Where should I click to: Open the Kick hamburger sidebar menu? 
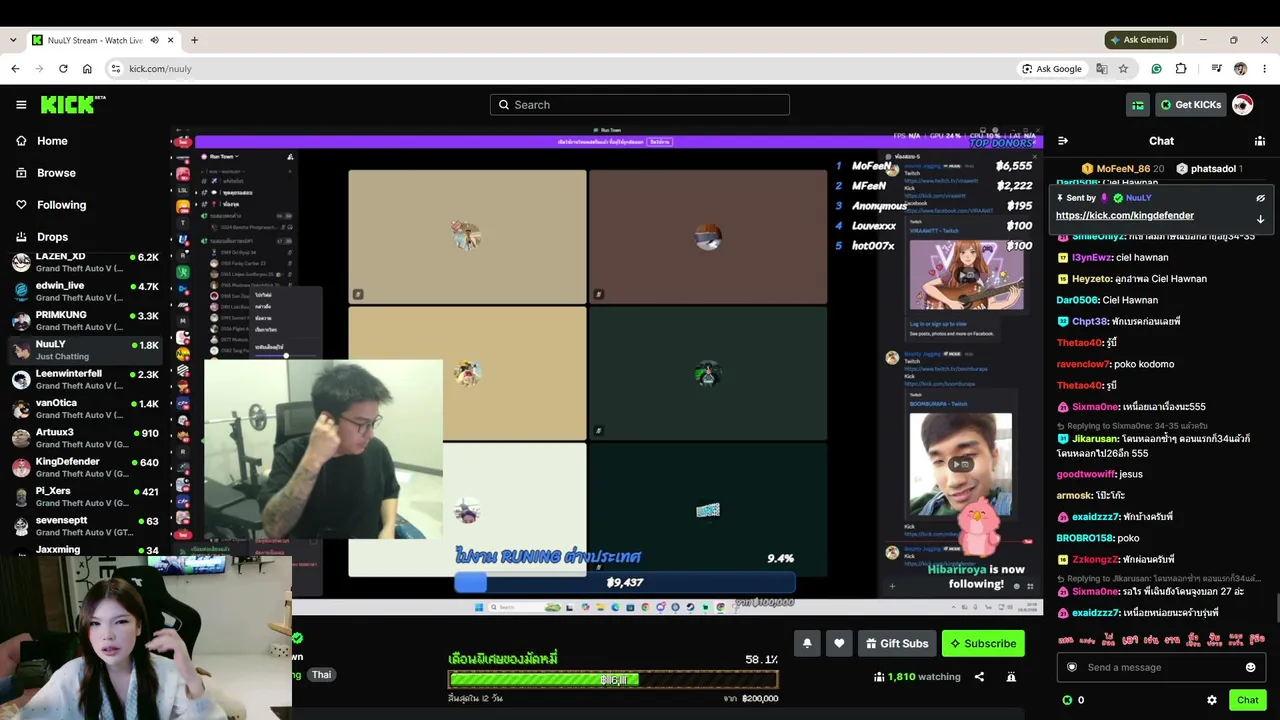click(21, 105)
